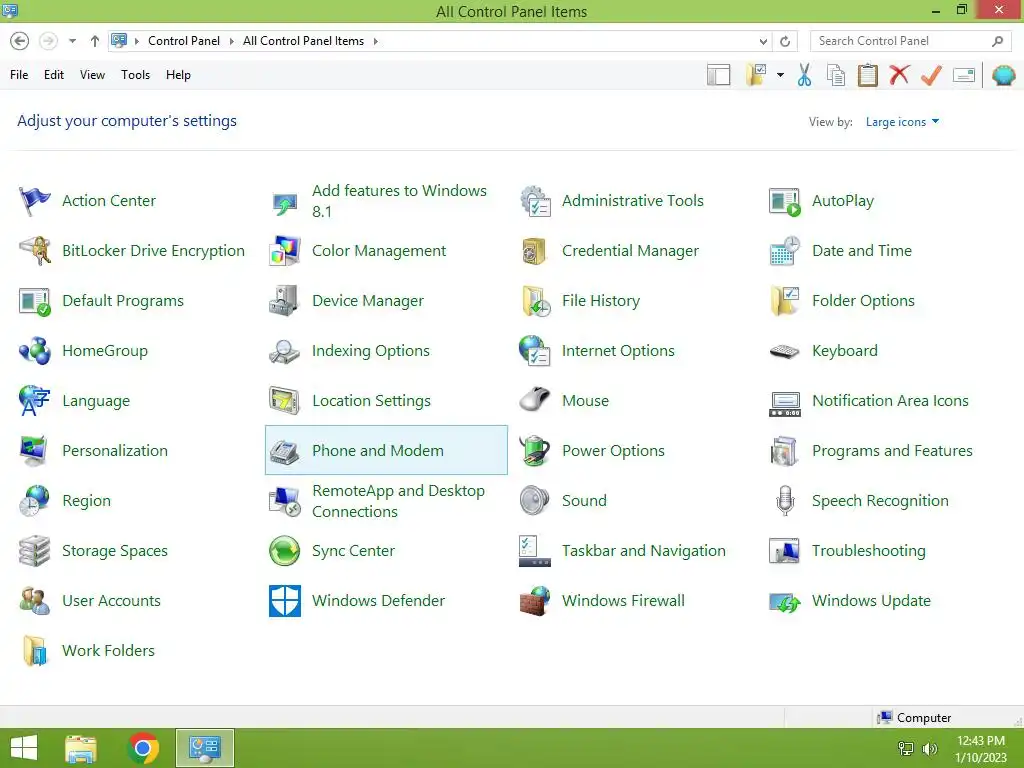Open the Troubleshooting link
Viewport: 1024px width, 768px height.
[x=869, y=551]
